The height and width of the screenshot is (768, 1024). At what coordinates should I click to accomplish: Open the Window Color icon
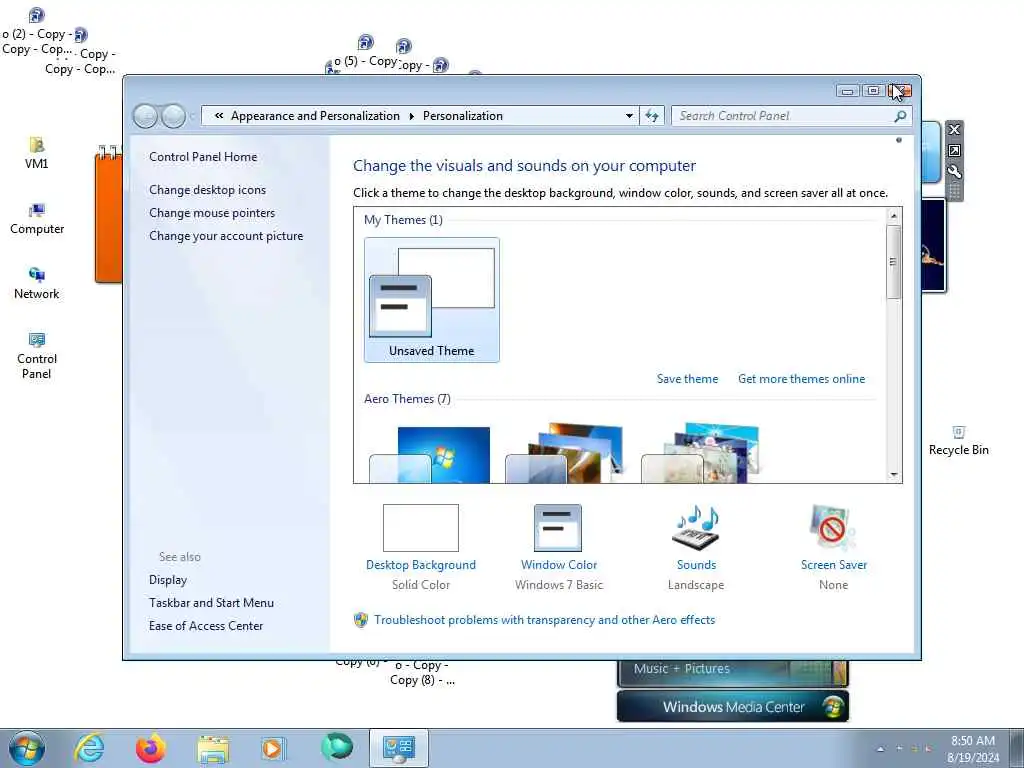point(558,528)
